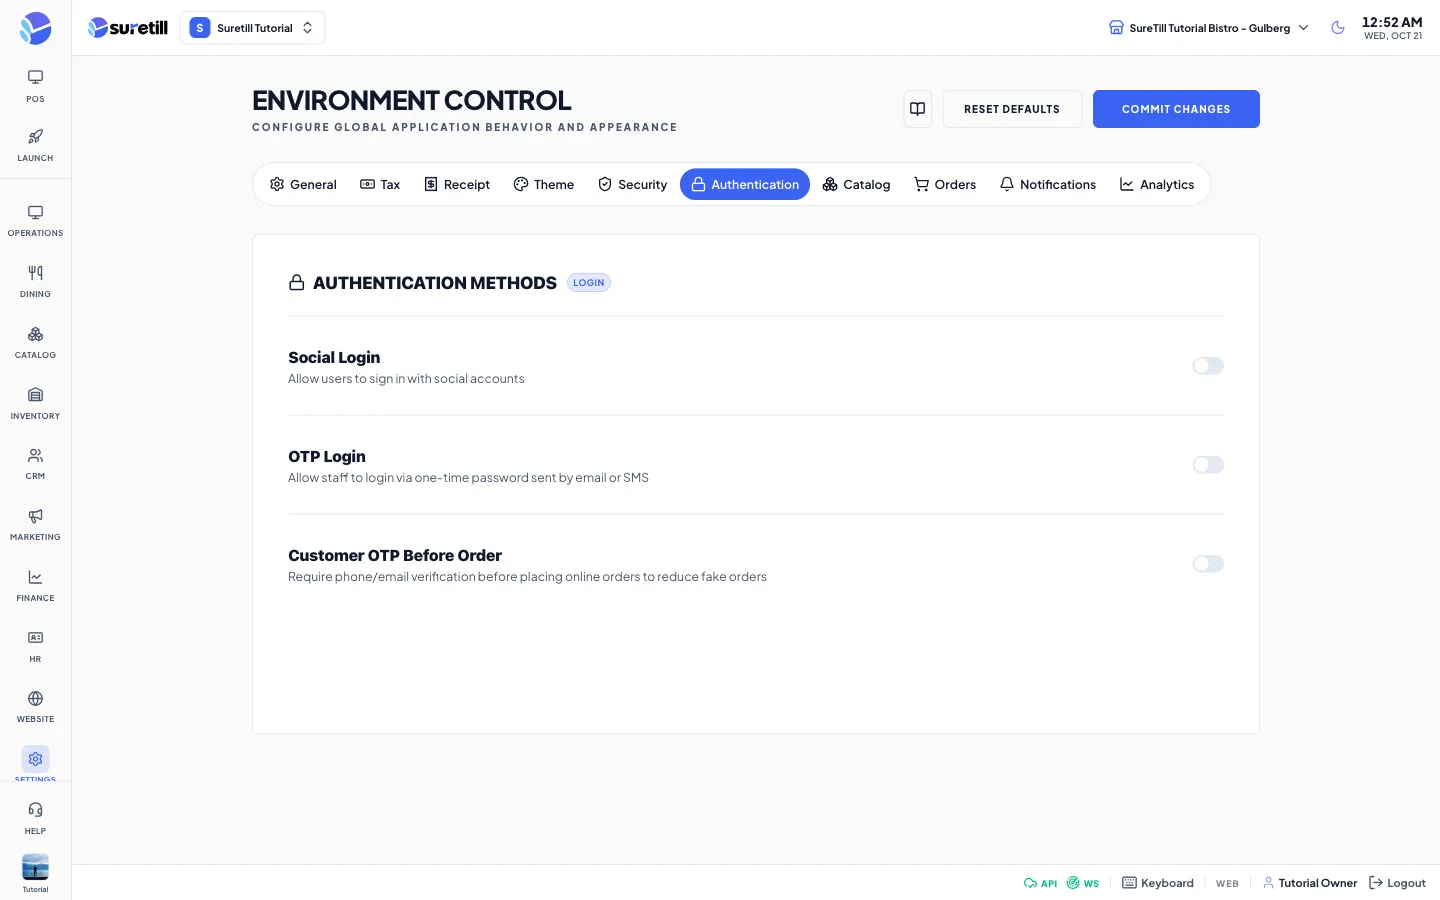Open the on-screen Keyboard button

1158,883
